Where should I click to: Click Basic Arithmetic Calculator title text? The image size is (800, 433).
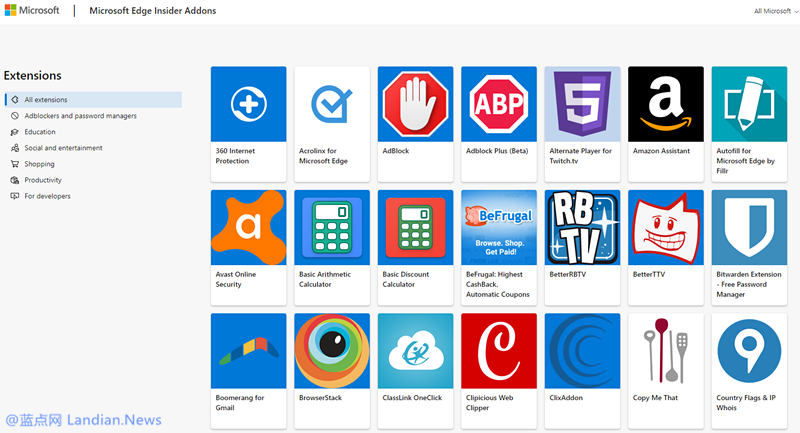(325, 279)
